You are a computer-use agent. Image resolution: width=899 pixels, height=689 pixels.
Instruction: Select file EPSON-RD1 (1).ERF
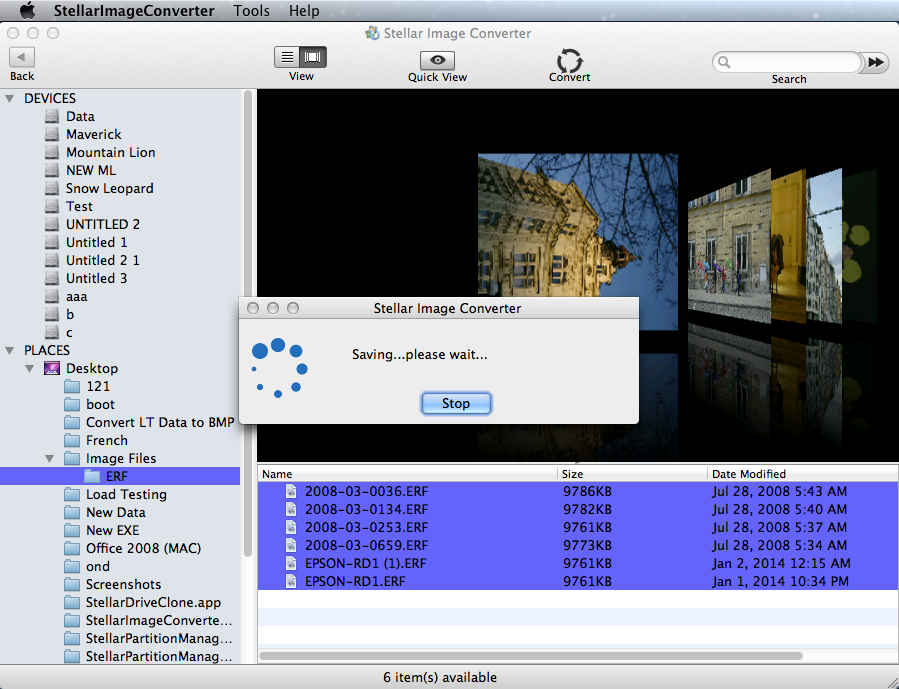pyautogui.click(x=578, y=563)
